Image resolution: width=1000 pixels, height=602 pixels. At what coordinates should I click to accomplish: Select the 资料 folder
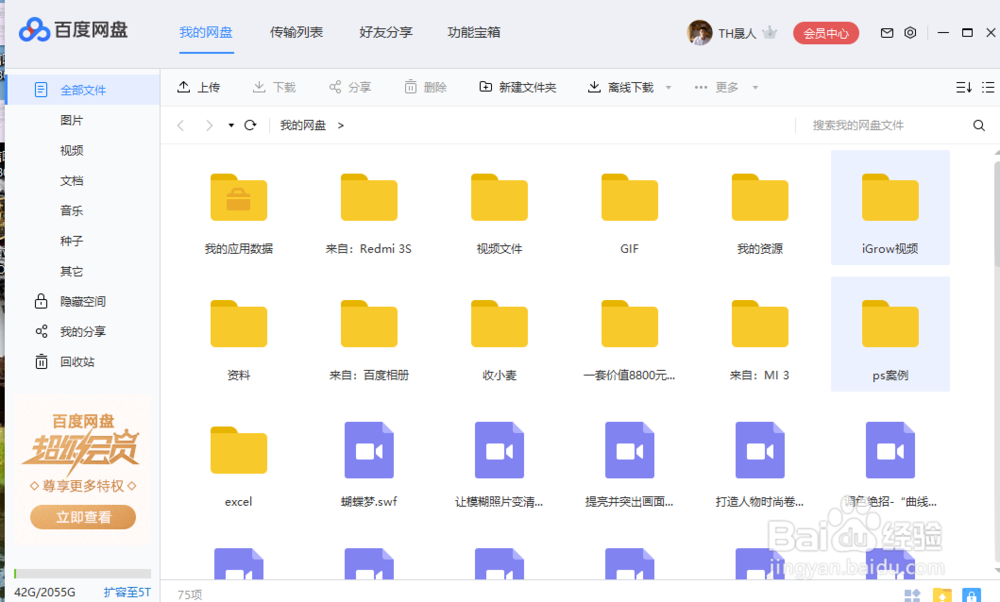239,340
